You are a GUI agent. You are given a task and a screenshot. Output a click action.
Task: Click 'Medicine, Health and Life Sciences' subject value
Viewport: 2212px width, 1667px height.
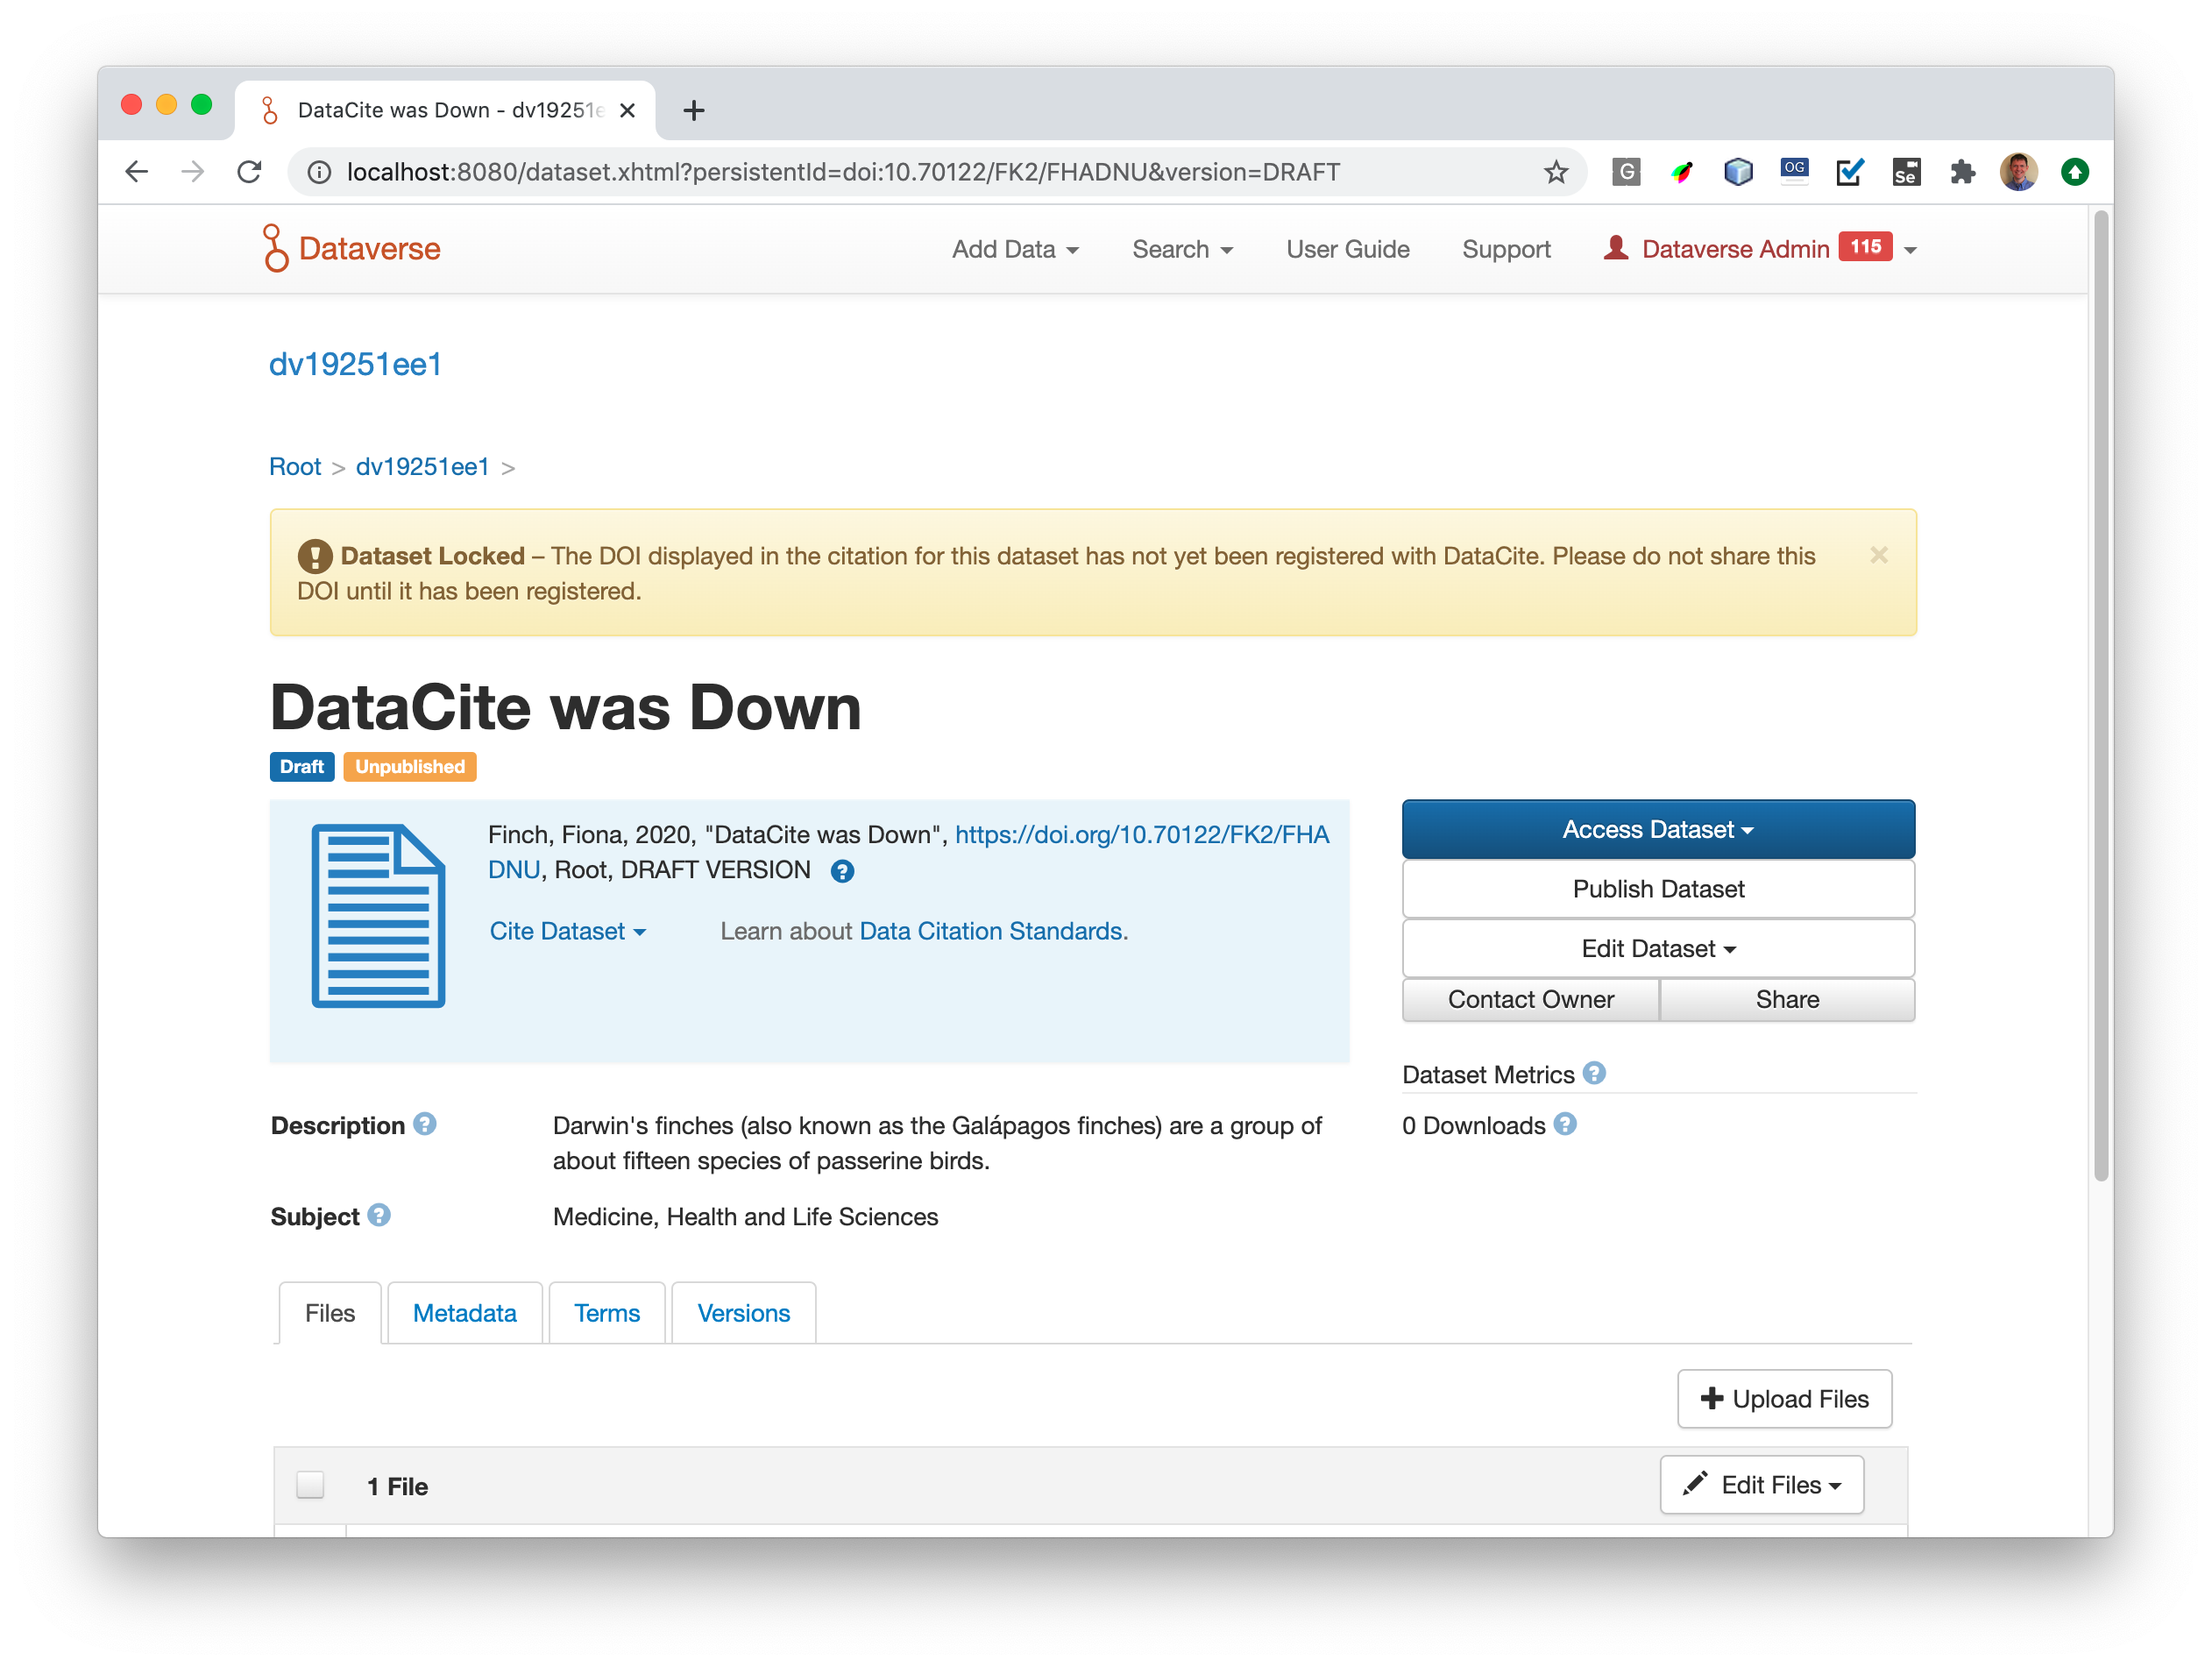(745, 1216)
